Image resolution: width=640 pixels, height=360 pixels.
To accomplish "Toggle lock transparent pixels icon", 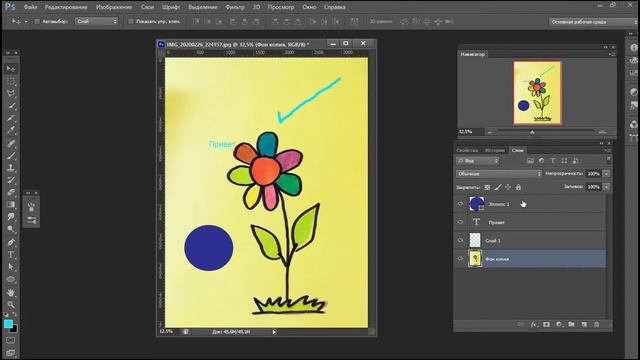I will 487,187.
